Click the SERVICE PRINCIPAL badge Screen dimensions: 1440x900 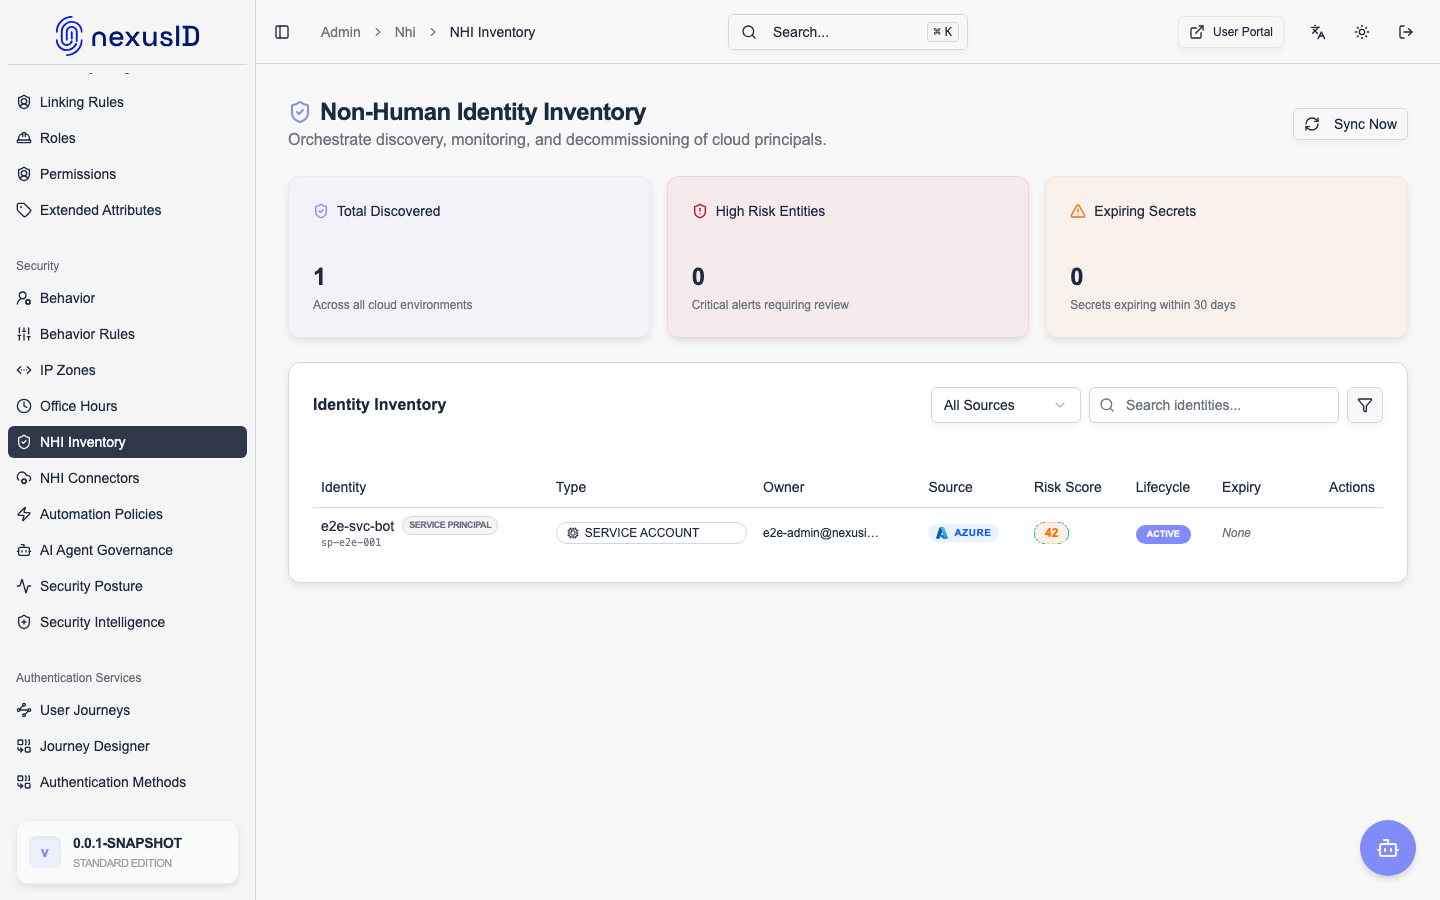coord(450,525)
